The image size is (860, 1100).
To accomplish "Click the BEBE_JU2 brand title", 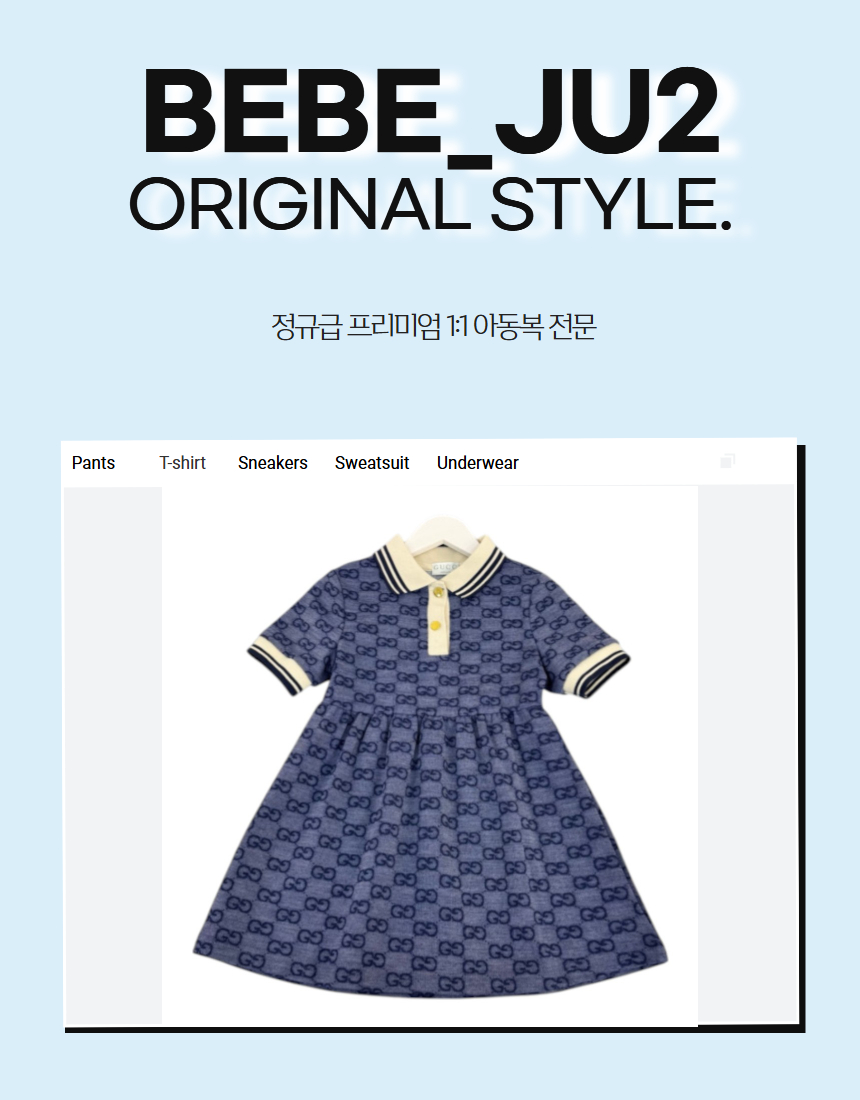I will (431, 112).
